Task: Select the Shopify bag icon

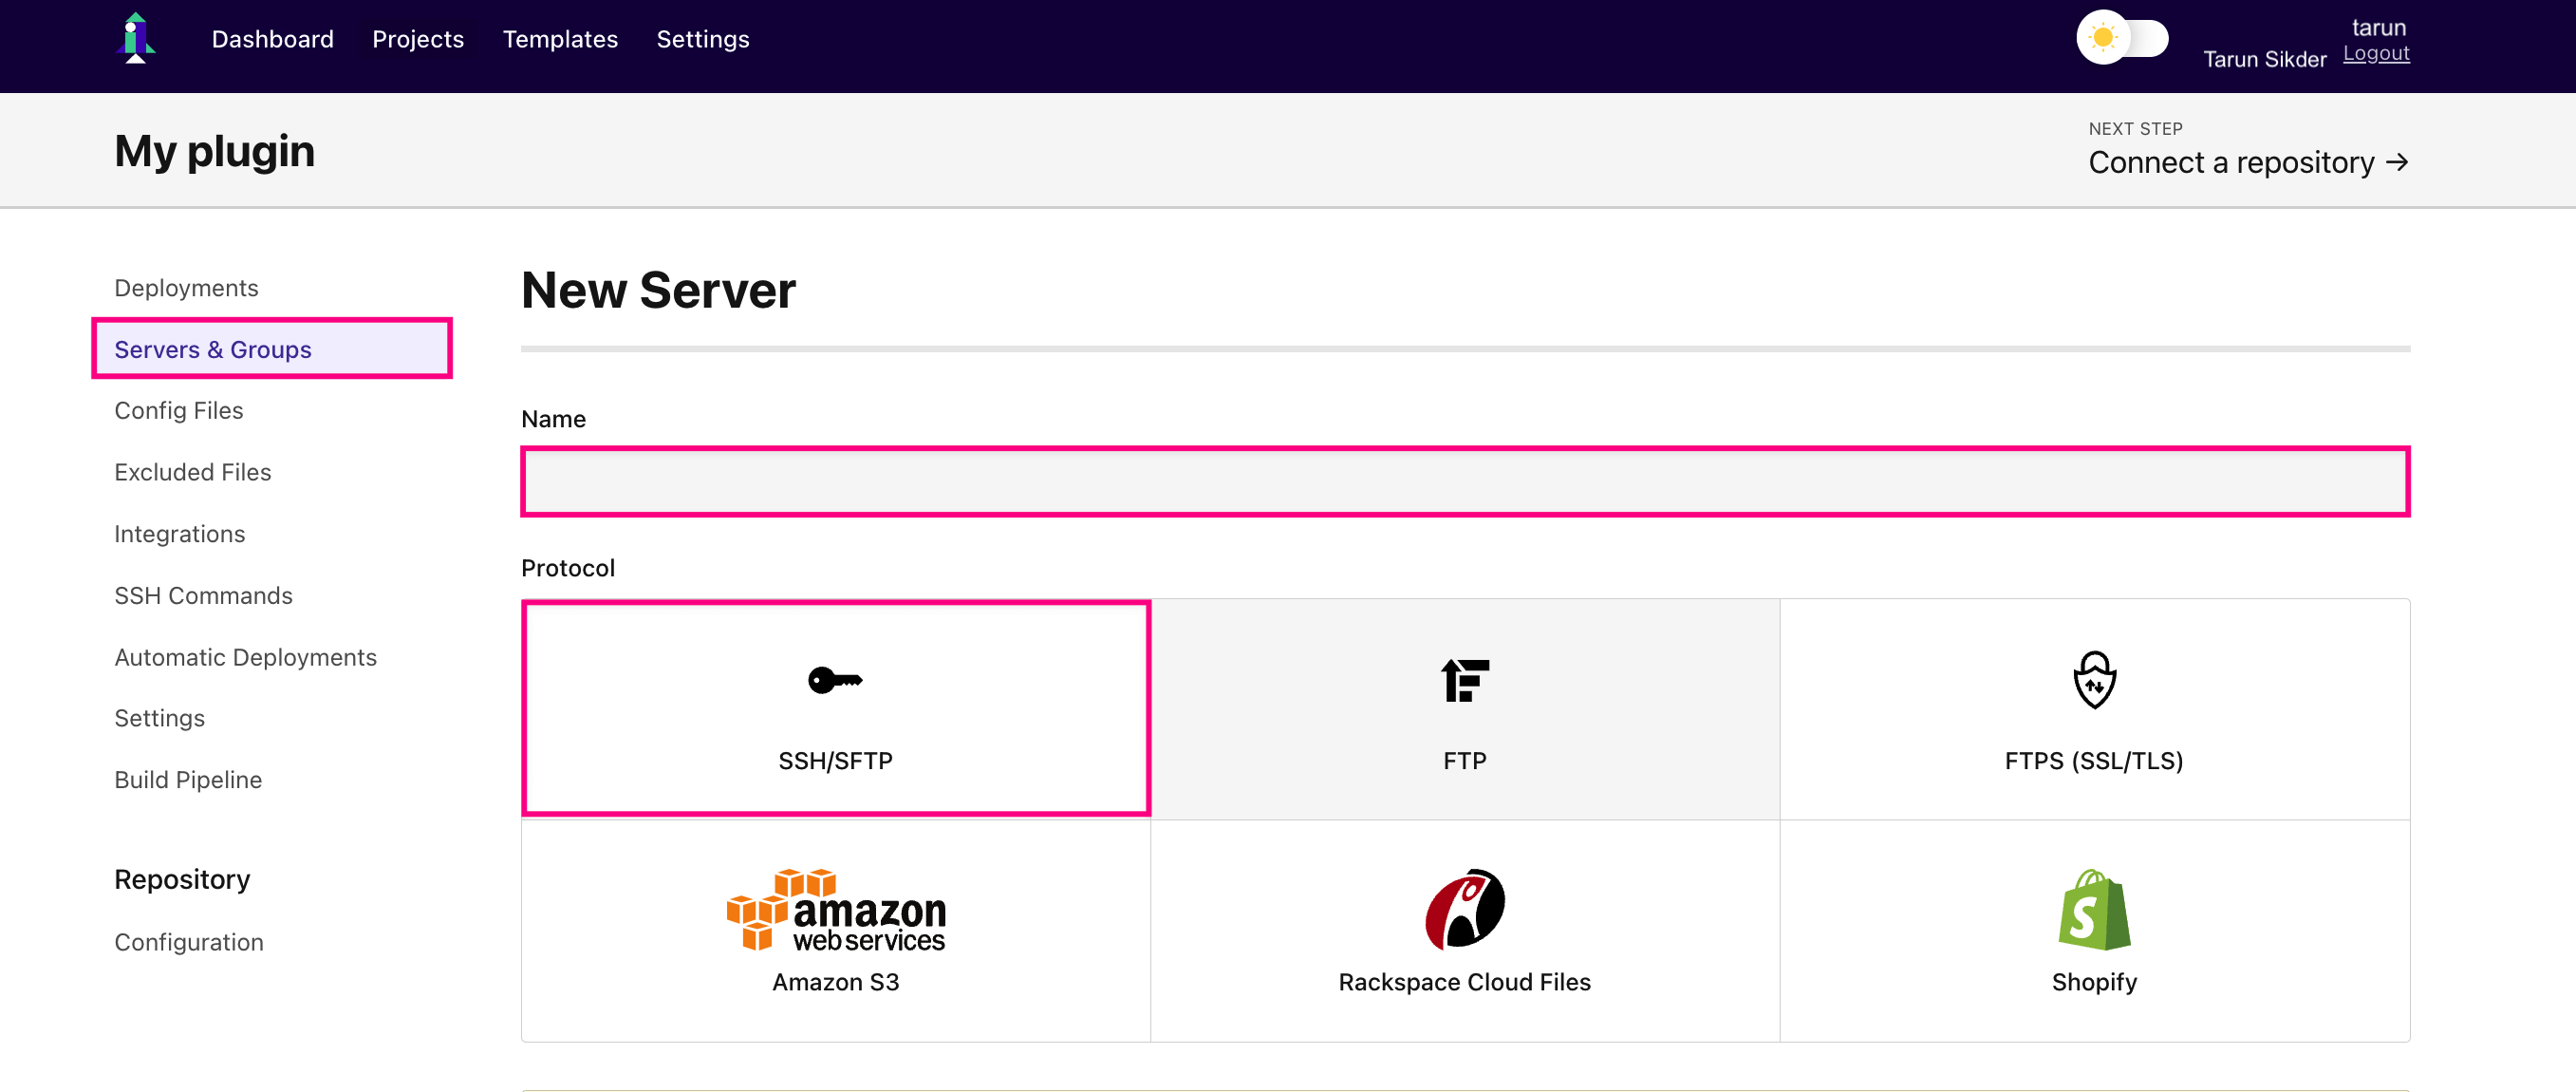Action: [2093, 909]
